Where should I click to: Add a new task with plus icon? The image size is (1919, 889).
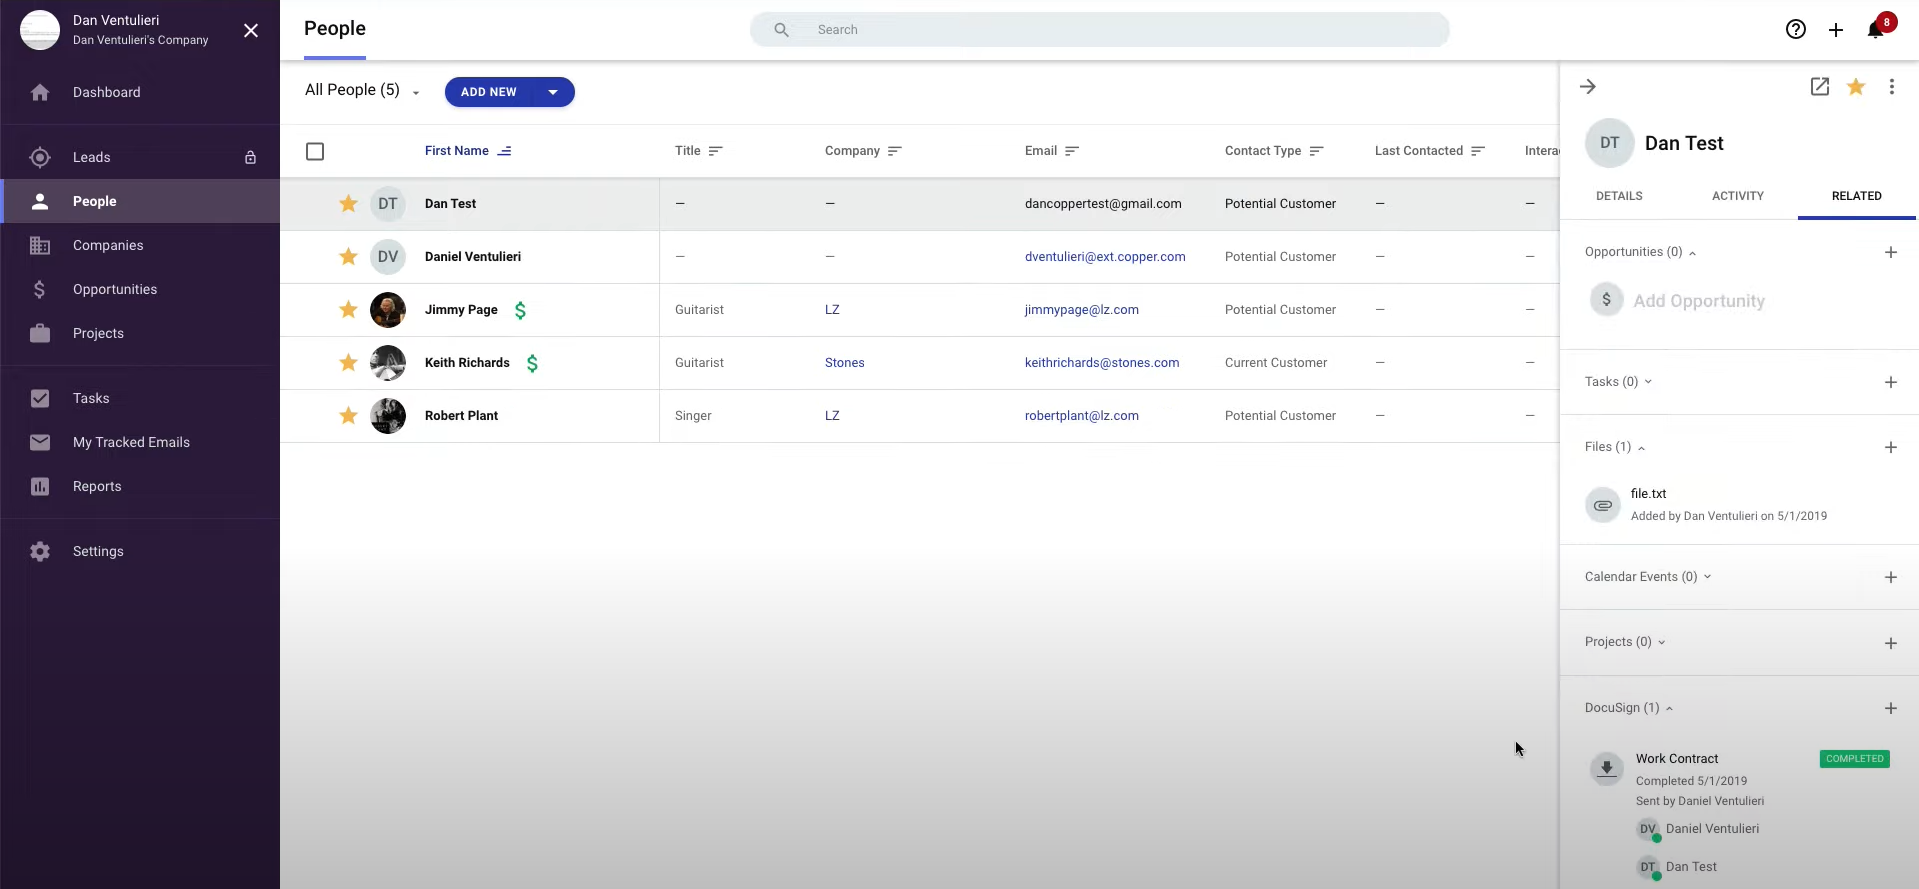1890,382
